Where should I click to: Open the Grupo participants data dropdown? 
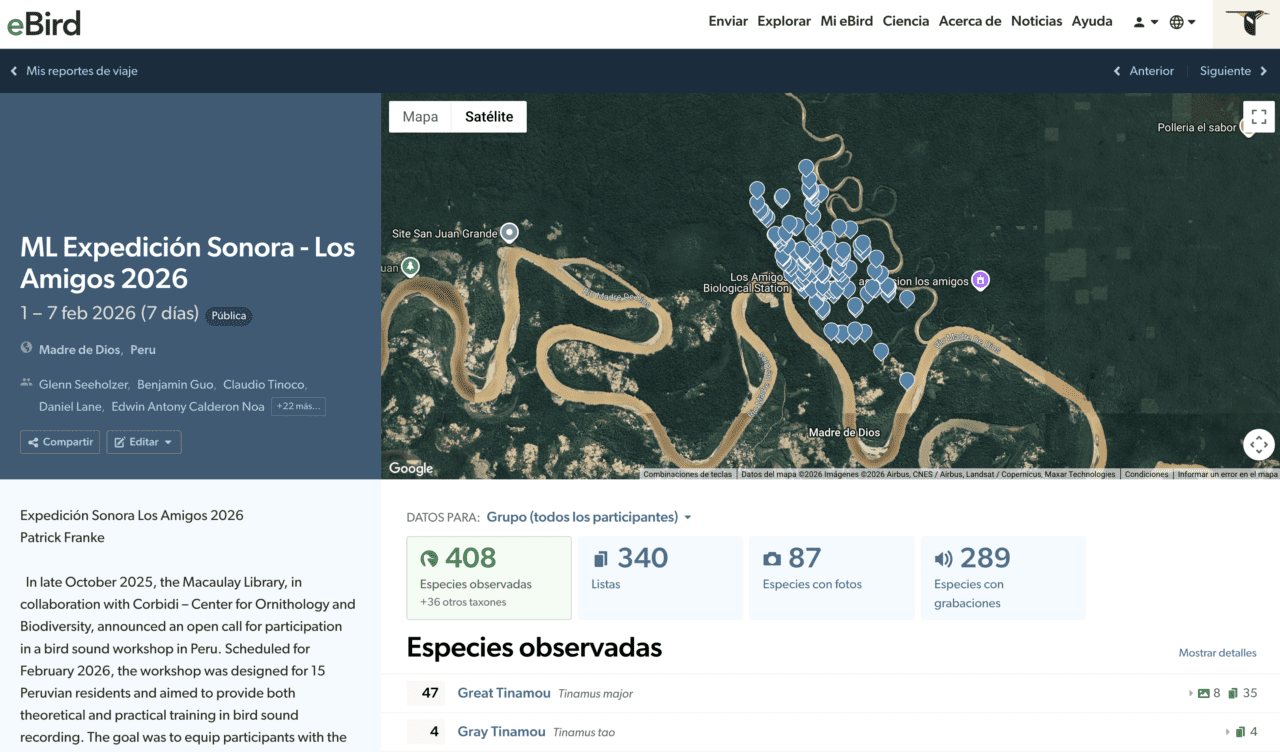(x=589, y=517)
